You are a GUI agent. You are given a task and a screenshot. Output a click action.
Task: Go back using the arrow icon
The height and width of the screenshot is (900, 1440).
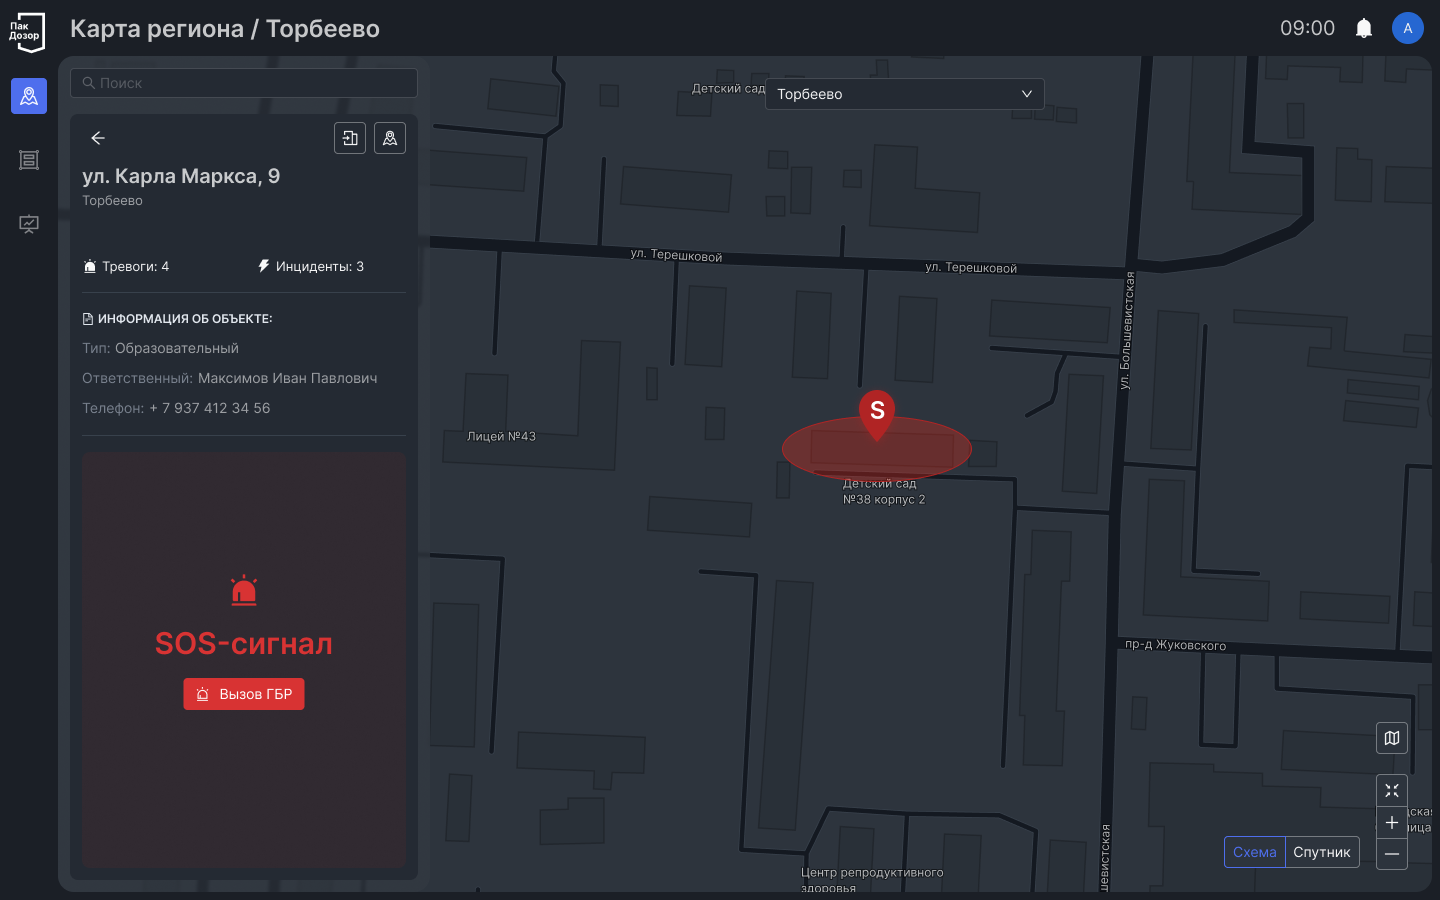(x=98, y=138)
